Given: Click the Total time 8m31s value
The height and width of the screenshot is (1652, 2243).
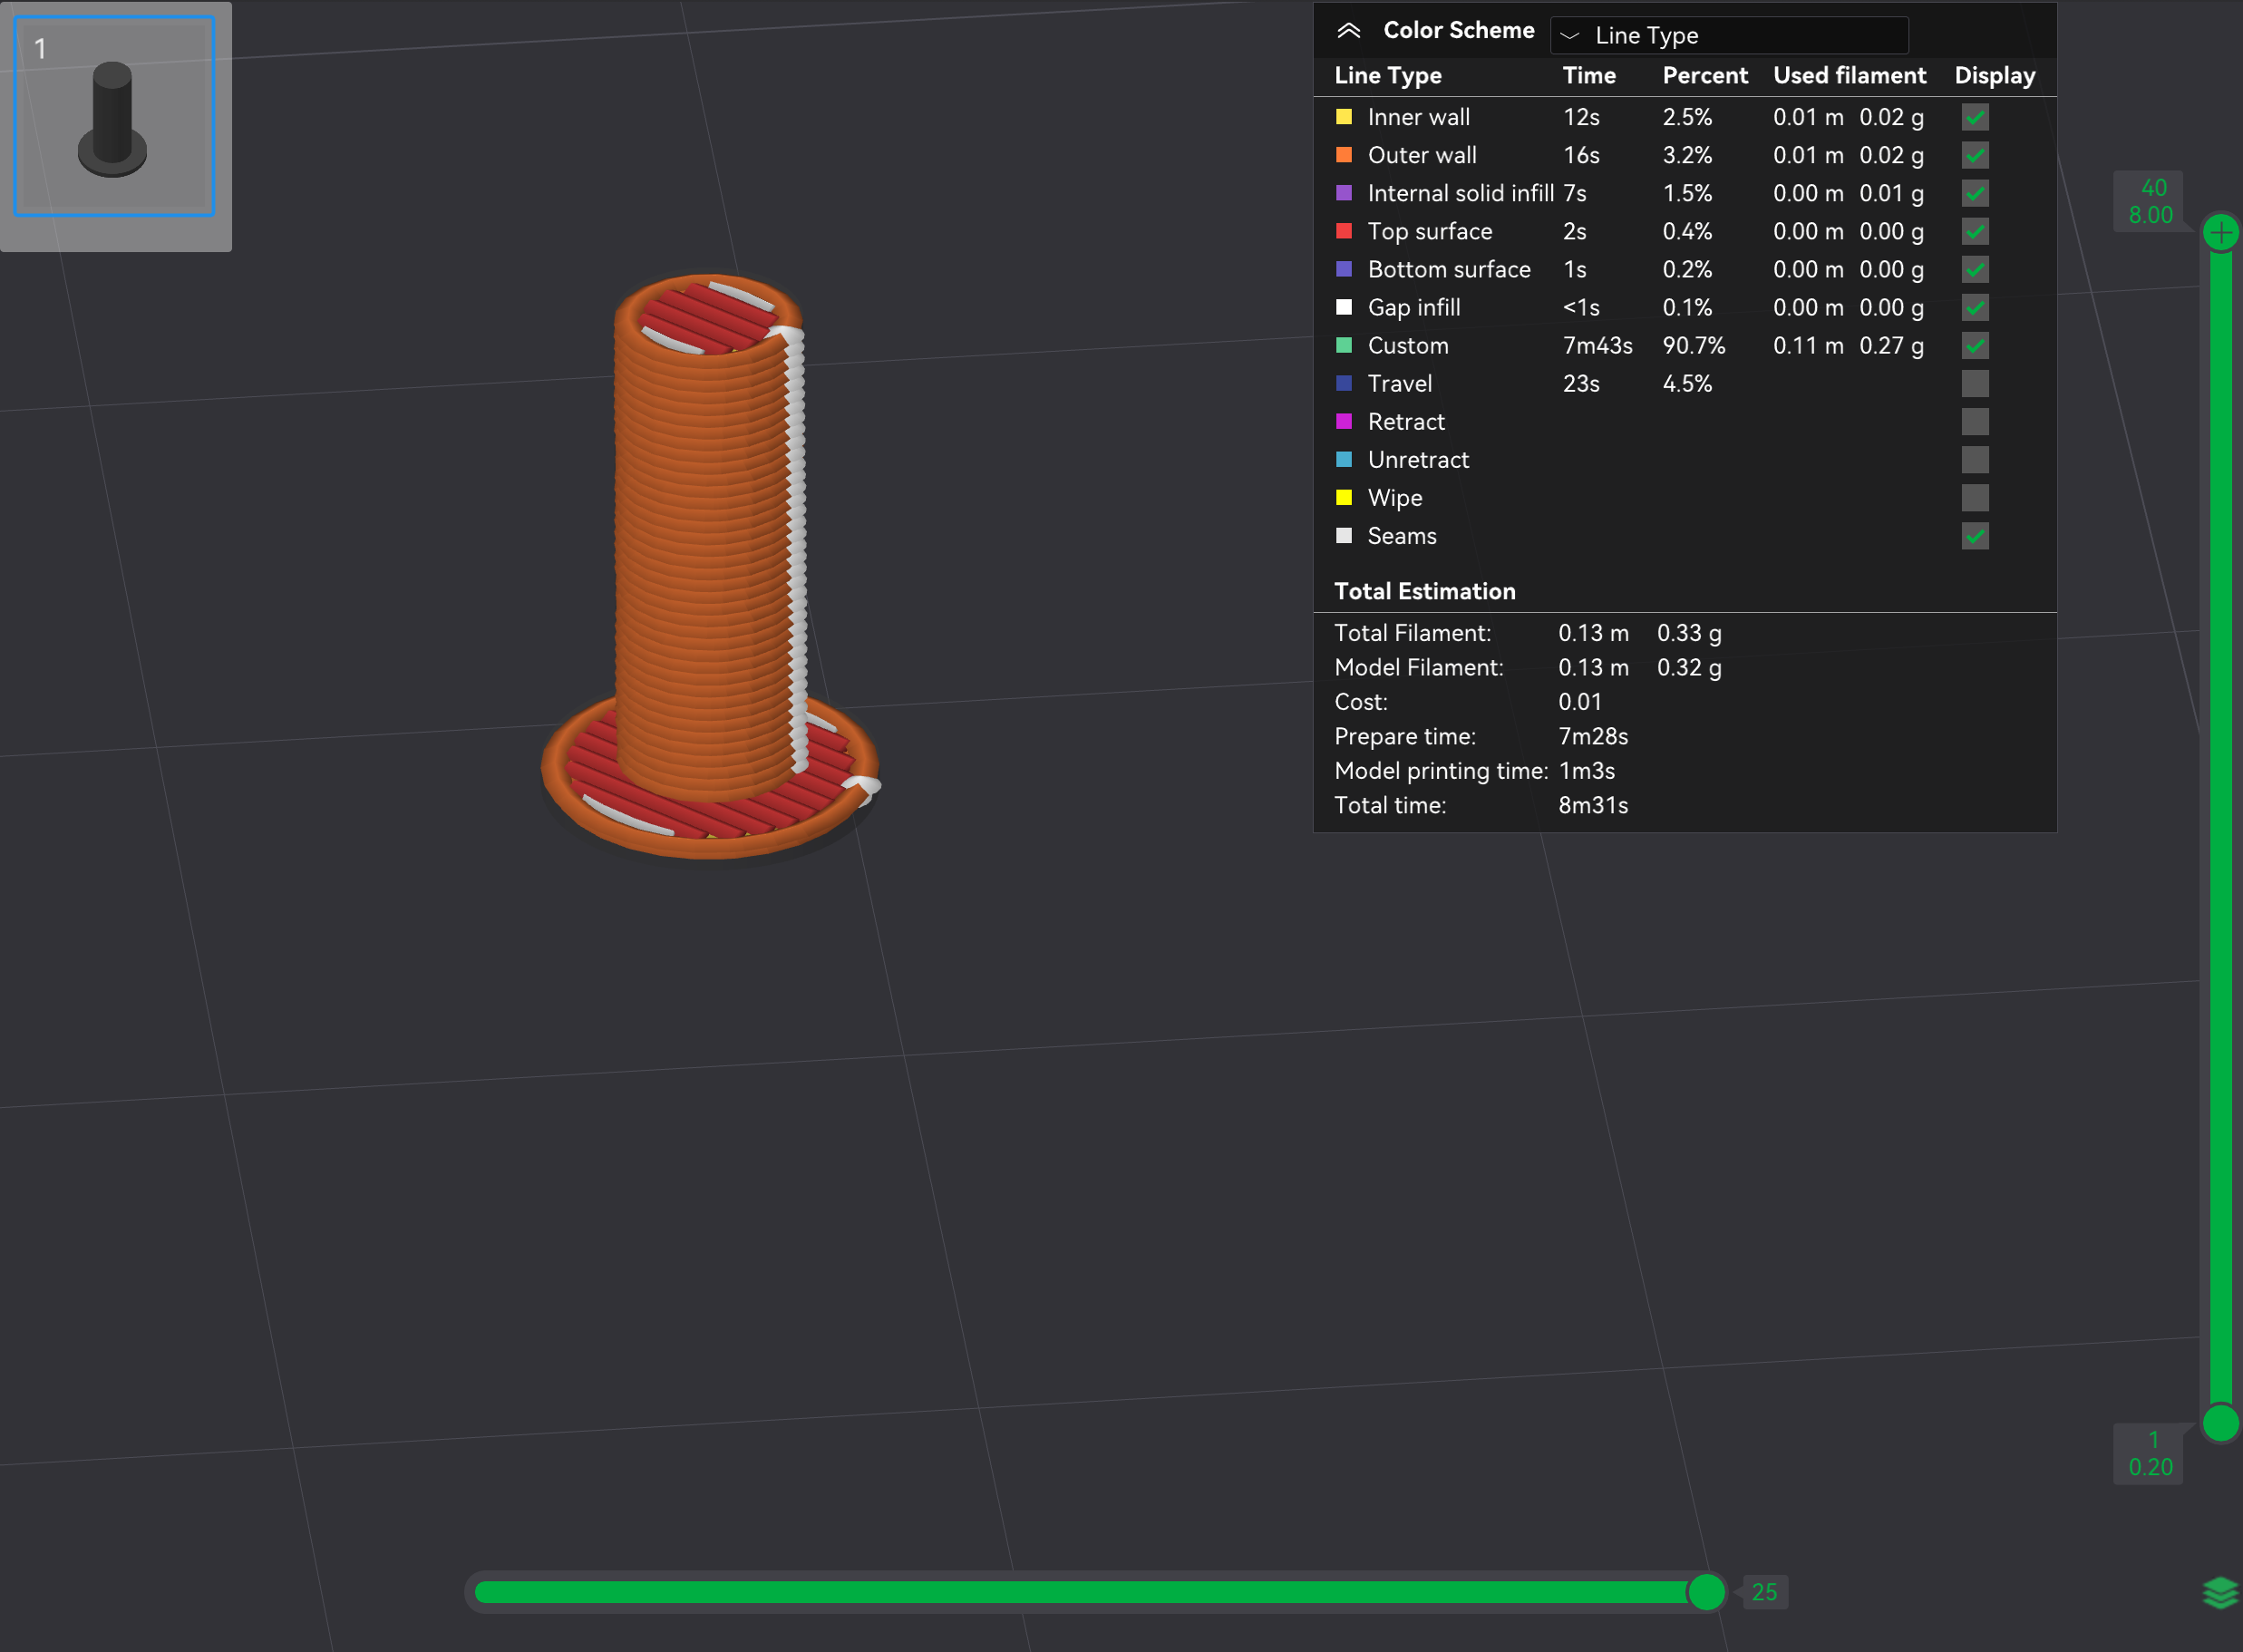Looking at the screenshot, I should [x=1592, y=805].
